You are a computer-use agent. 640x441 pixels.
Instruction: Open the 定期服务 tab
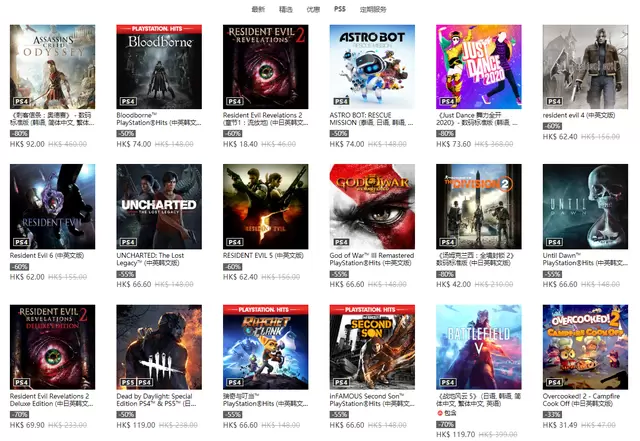coord(373,9)
